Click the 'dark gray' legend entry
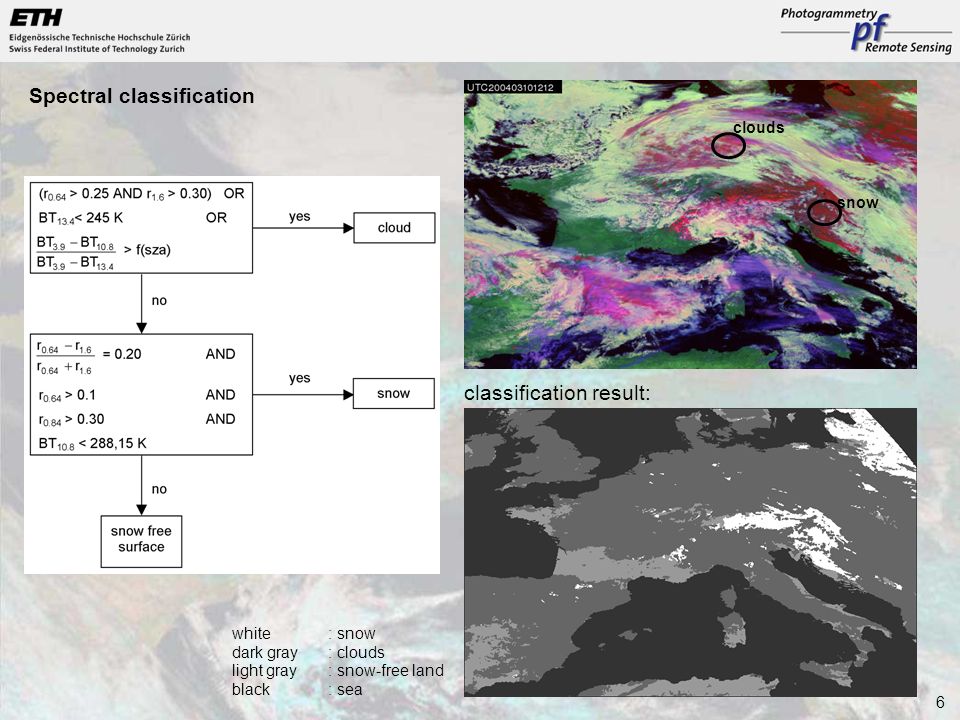 coord(264,653)
